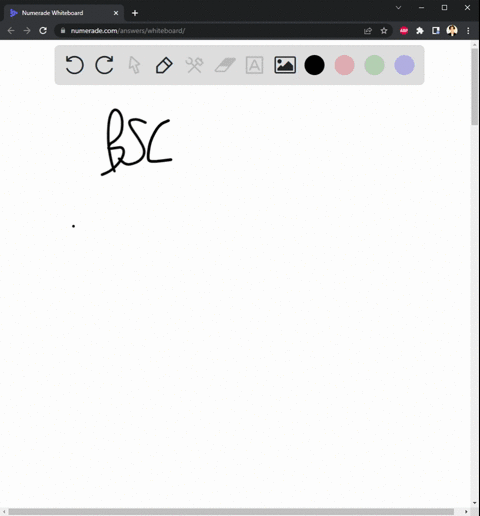Click the scroll right arrow

(466, 512)
